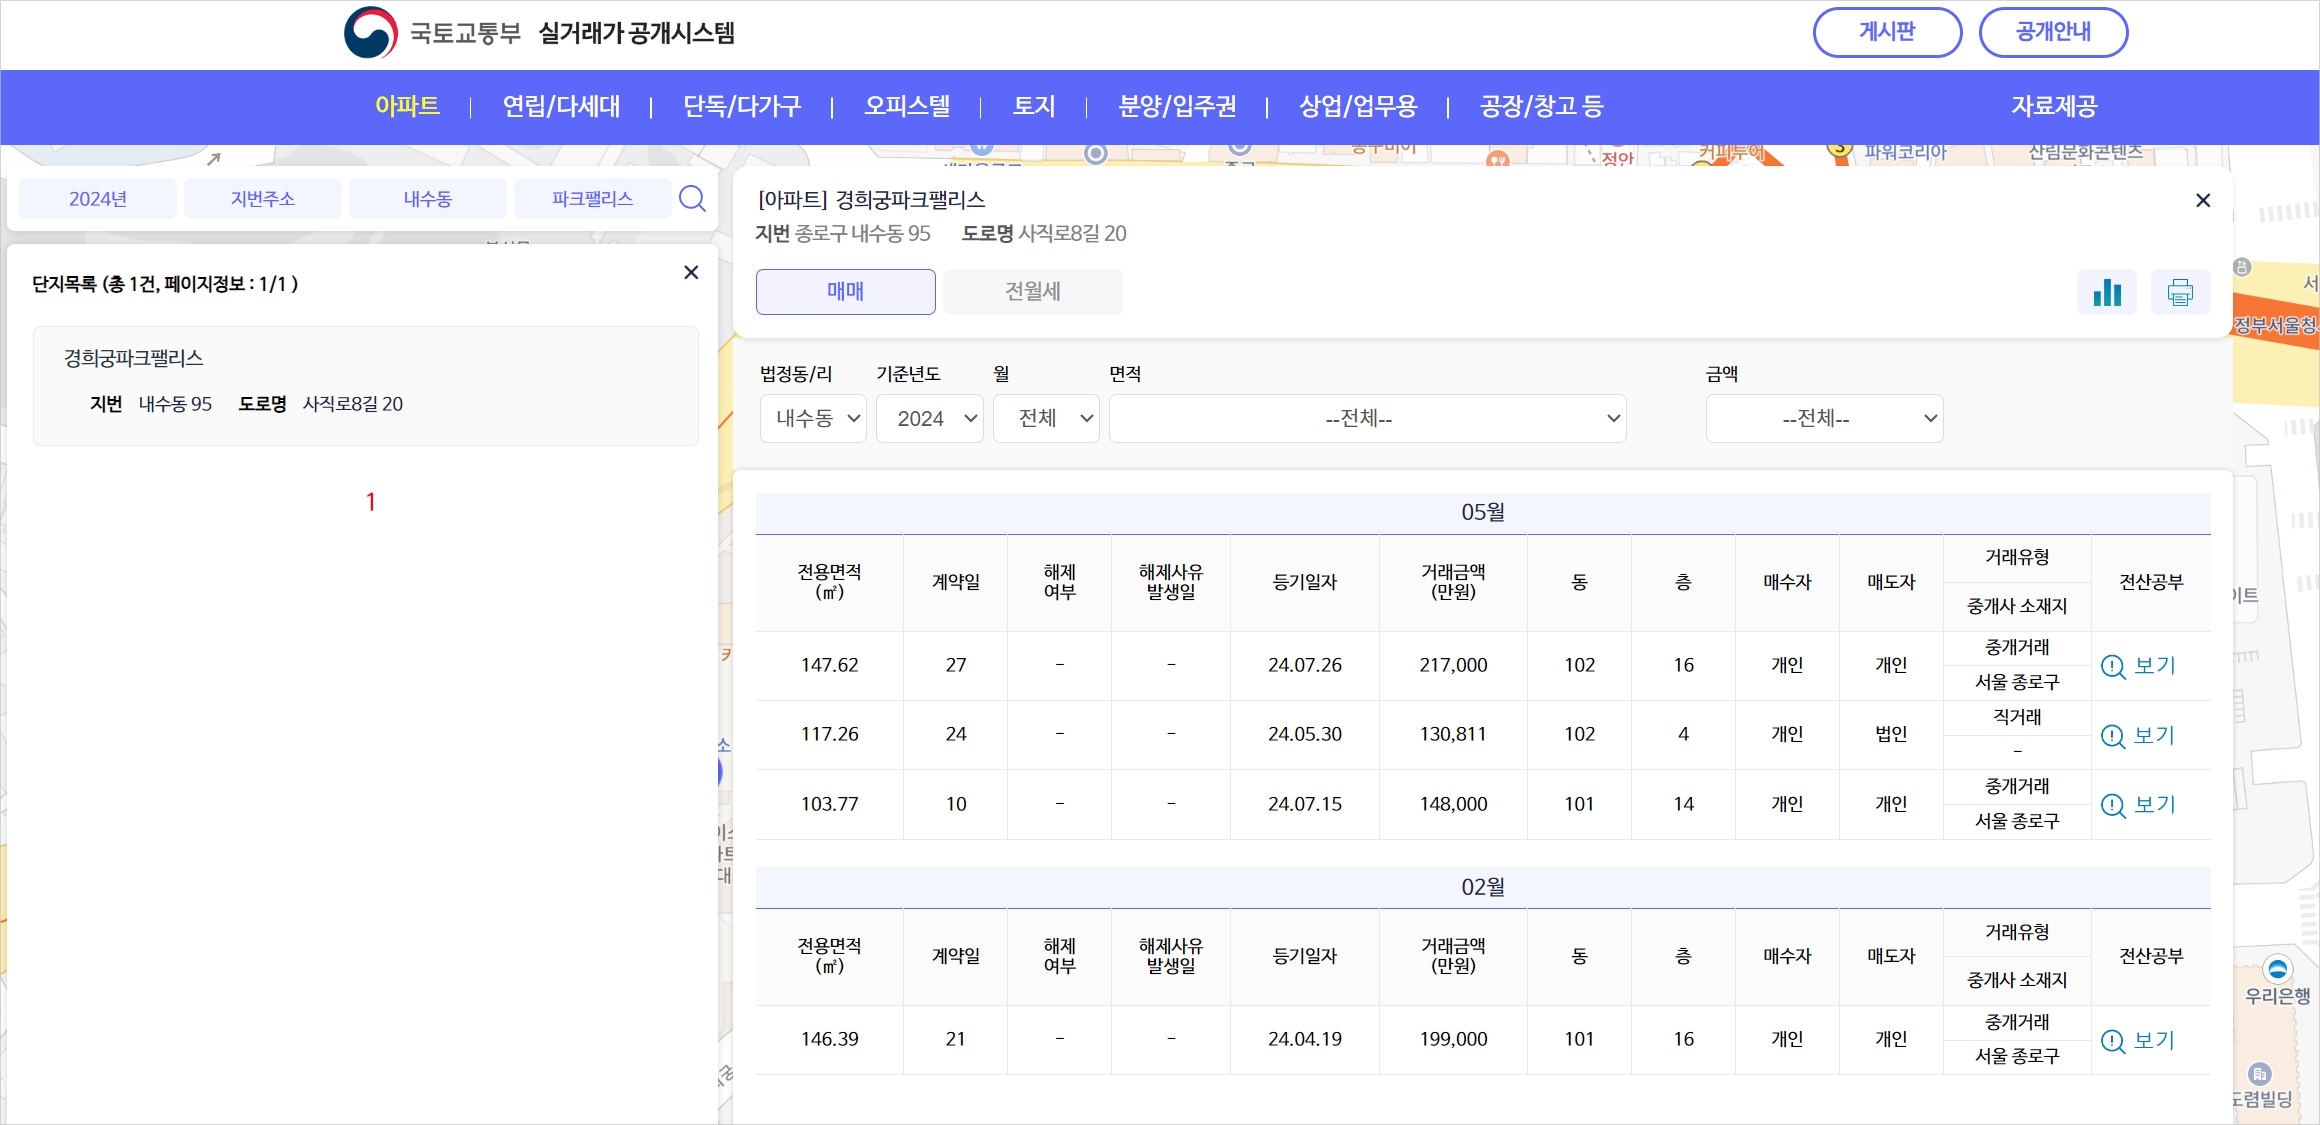2320x1125 pixels.
Task: Open the 연립/다세대 menu
Action: tap(561, 106)
